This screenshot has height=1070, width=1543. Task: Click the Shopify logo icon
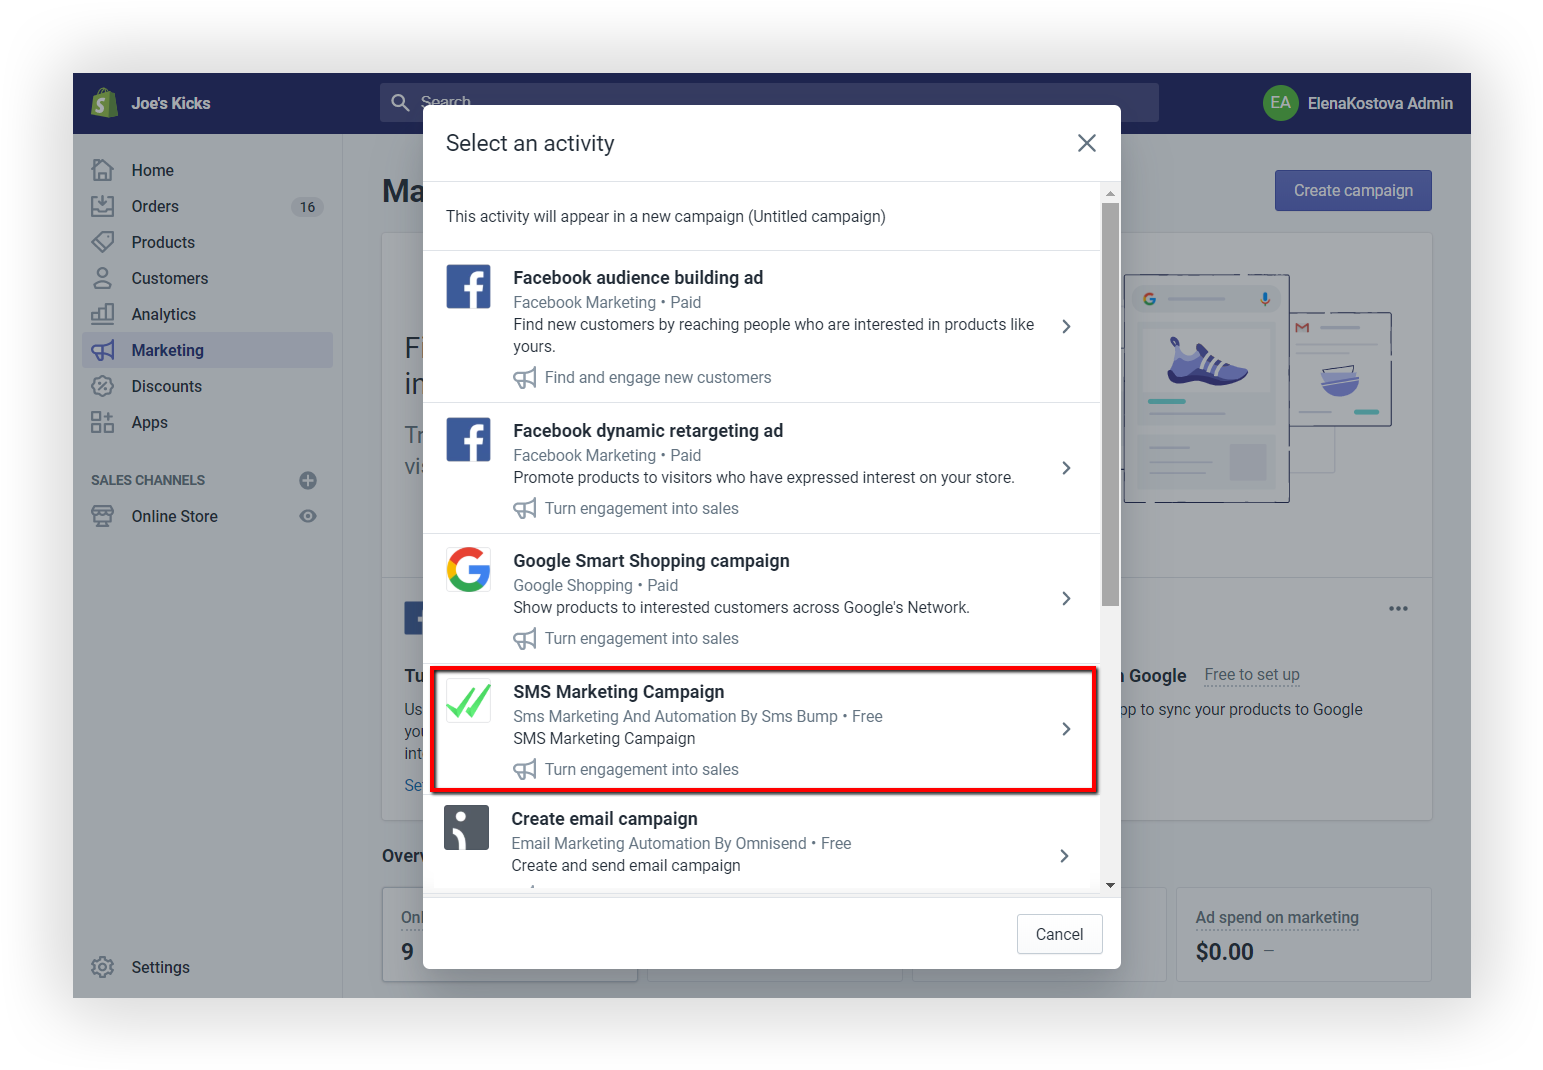(104, 103)
